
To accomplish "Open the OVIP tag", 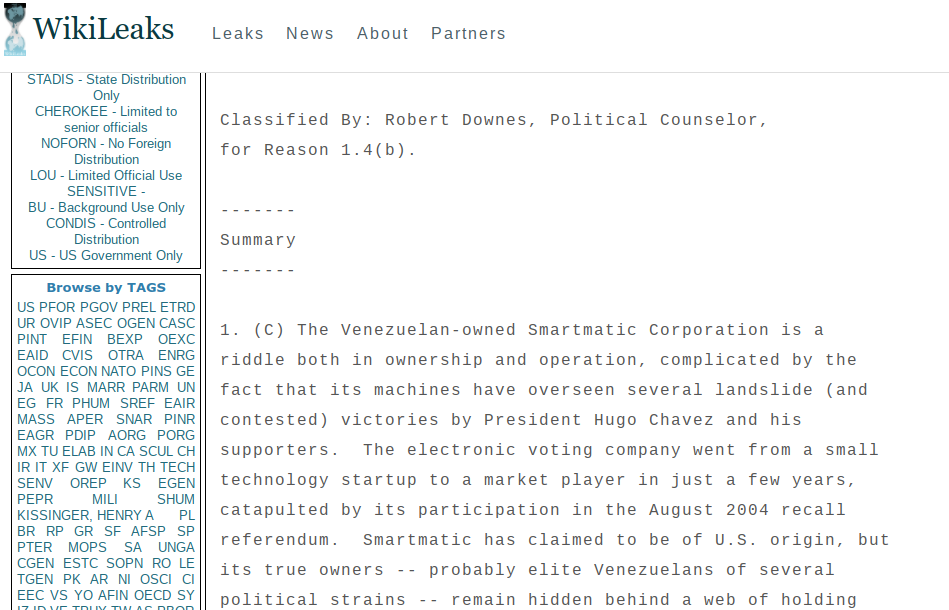I will [x=56, y=323].
